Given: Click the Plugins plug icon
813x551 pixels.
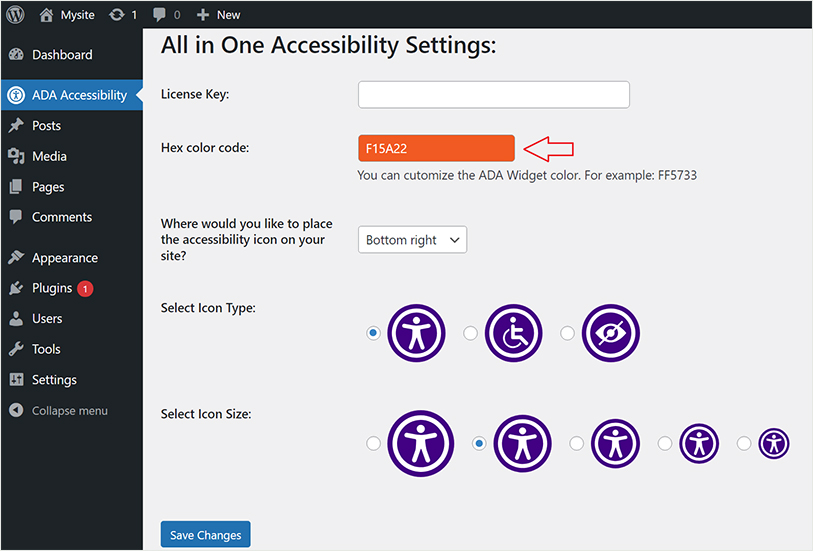Looking at the screenshot, I should (16, 288).
